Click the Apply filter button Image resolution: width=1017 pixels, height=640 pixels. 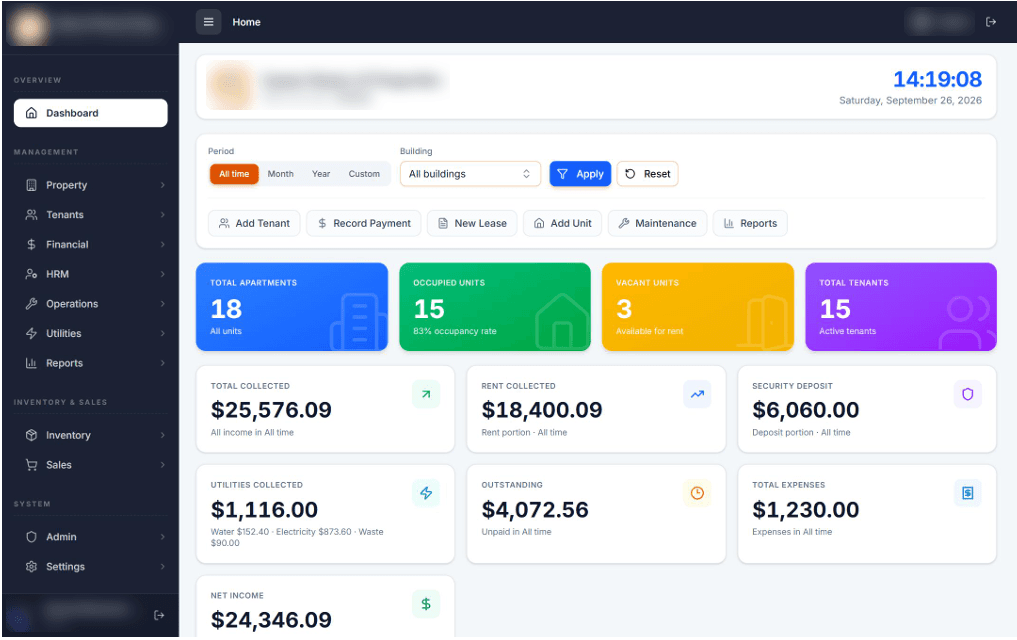580,174
